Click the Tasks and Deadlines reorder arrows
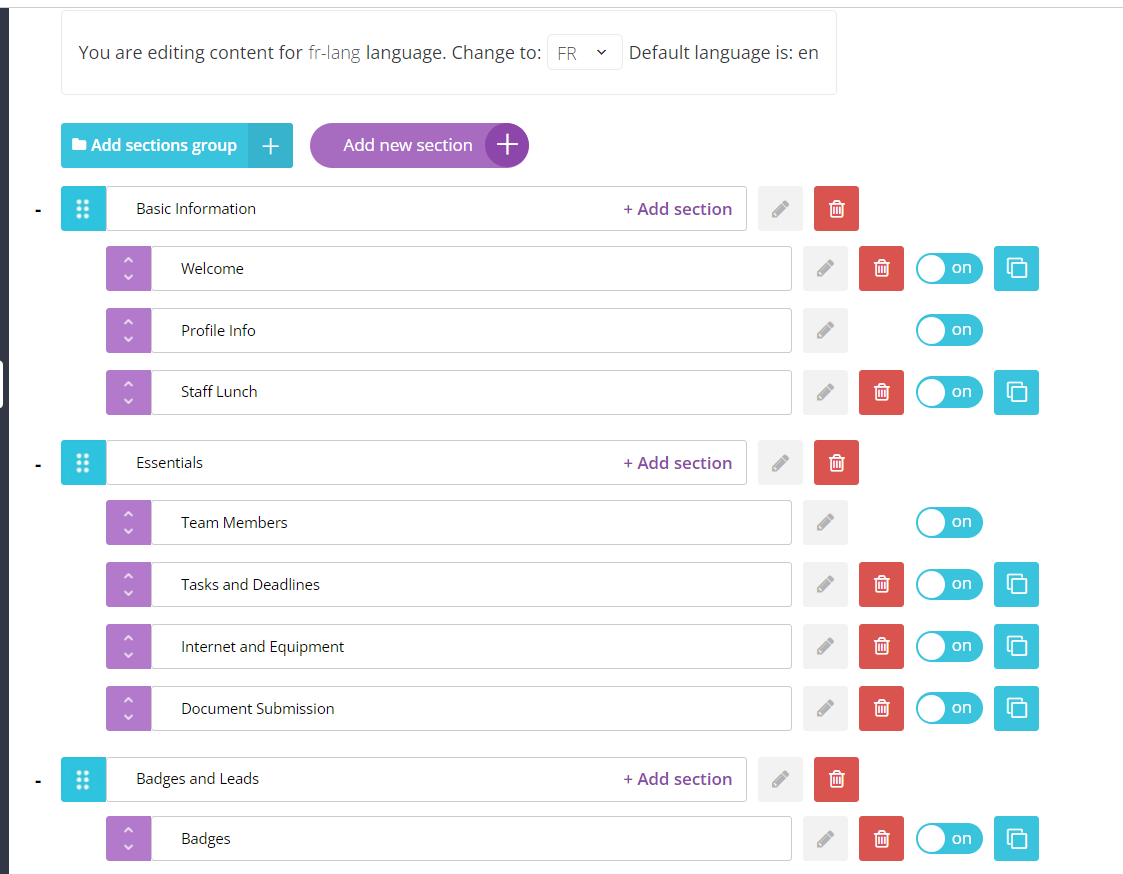The height and width of the screenshot is (874, 1123). [x=128, y=585]
